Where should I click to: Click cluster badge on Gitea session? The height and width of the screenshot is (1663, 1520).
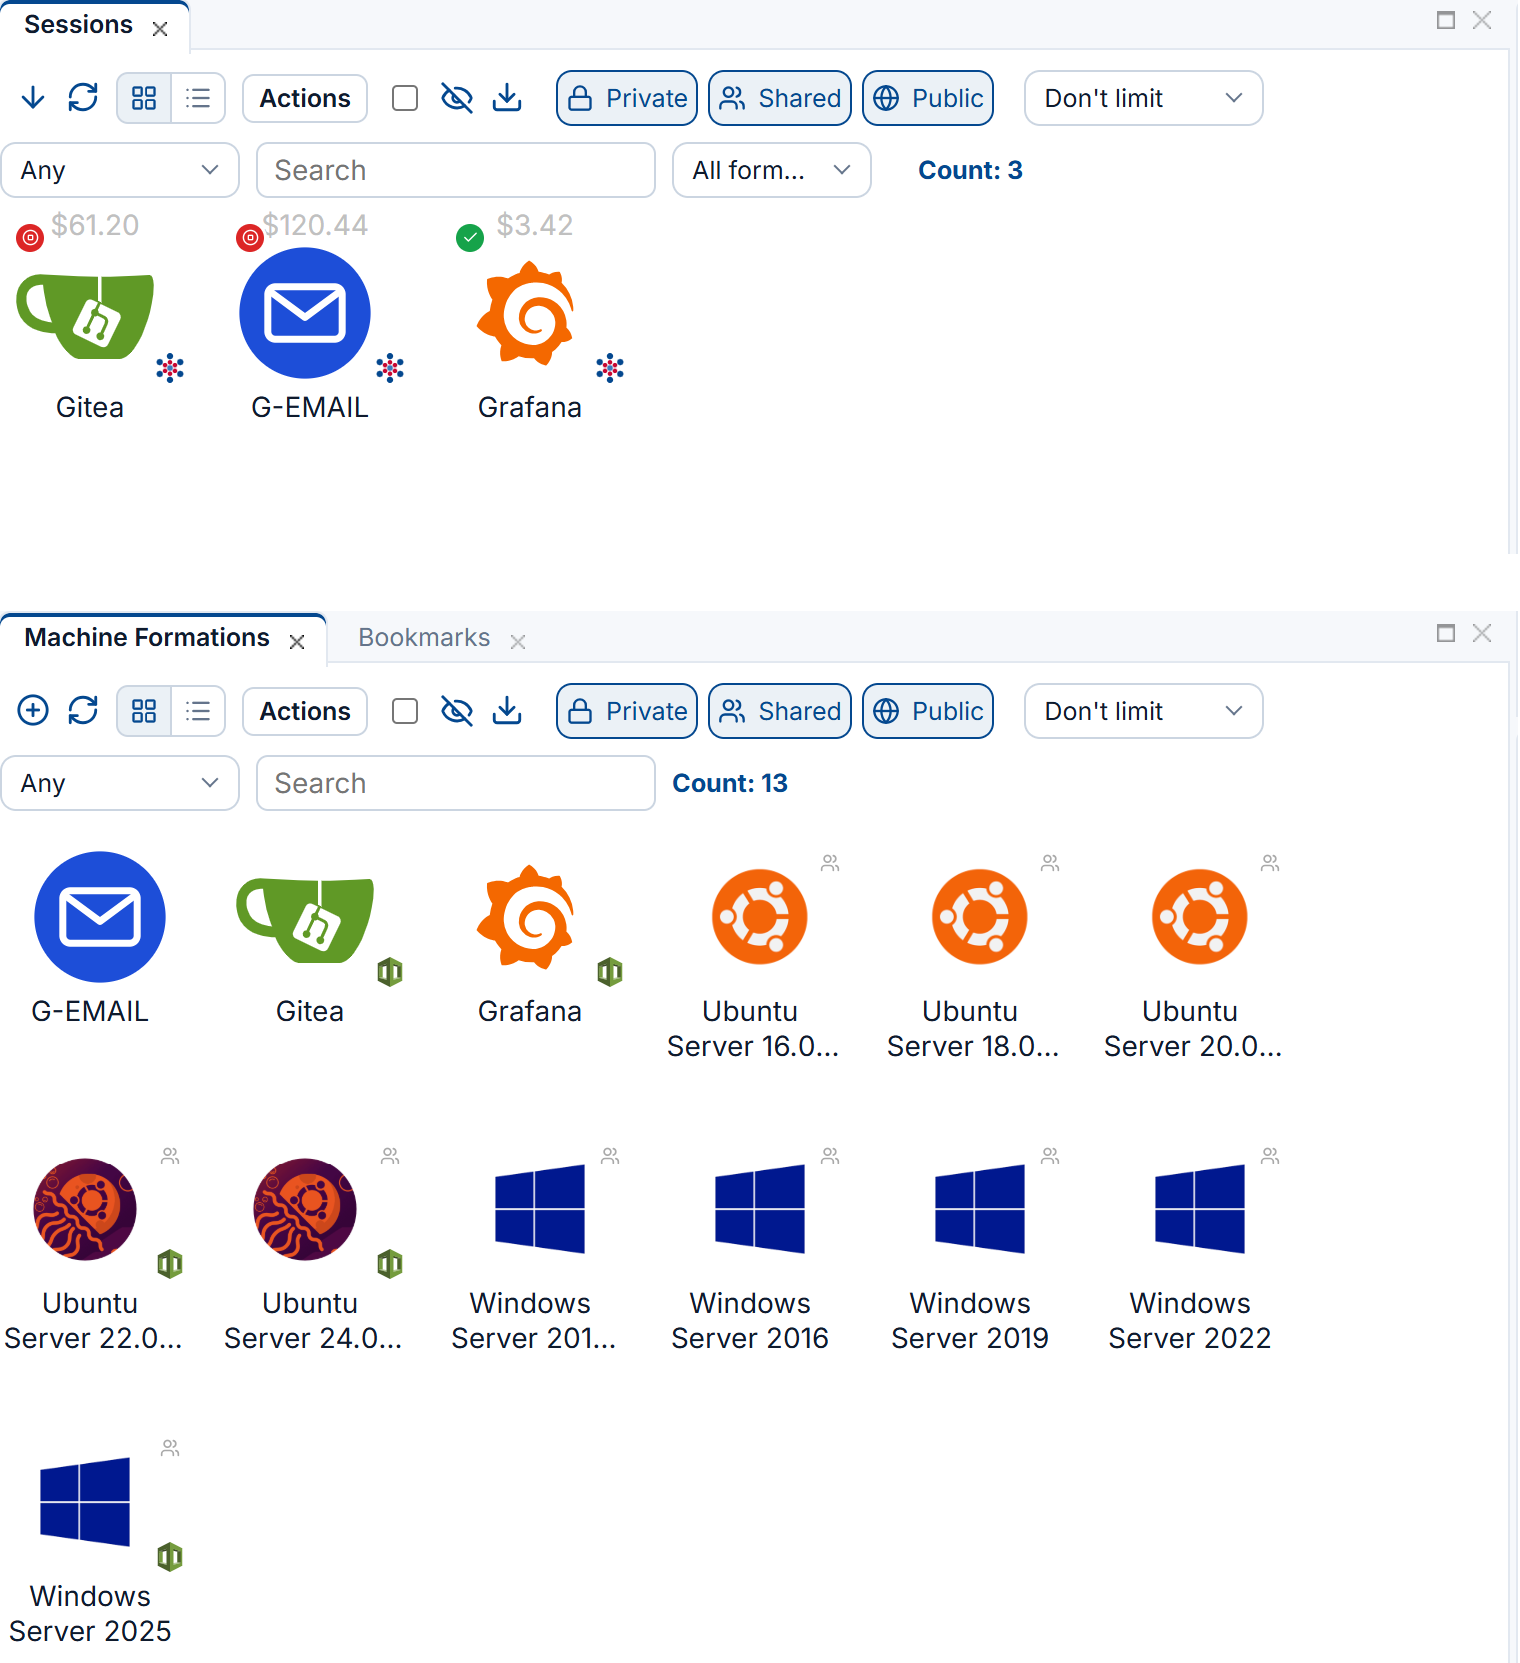170,368
